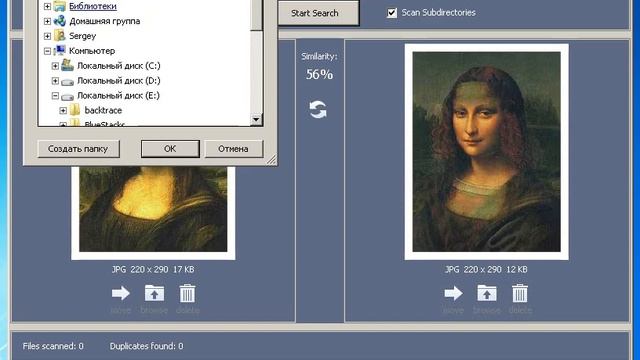Image resolution: width=640 pixels, height=360 pixels.
Task: Click the left image info JPG 220 x 290 17 KB
Action: [153, 269]
